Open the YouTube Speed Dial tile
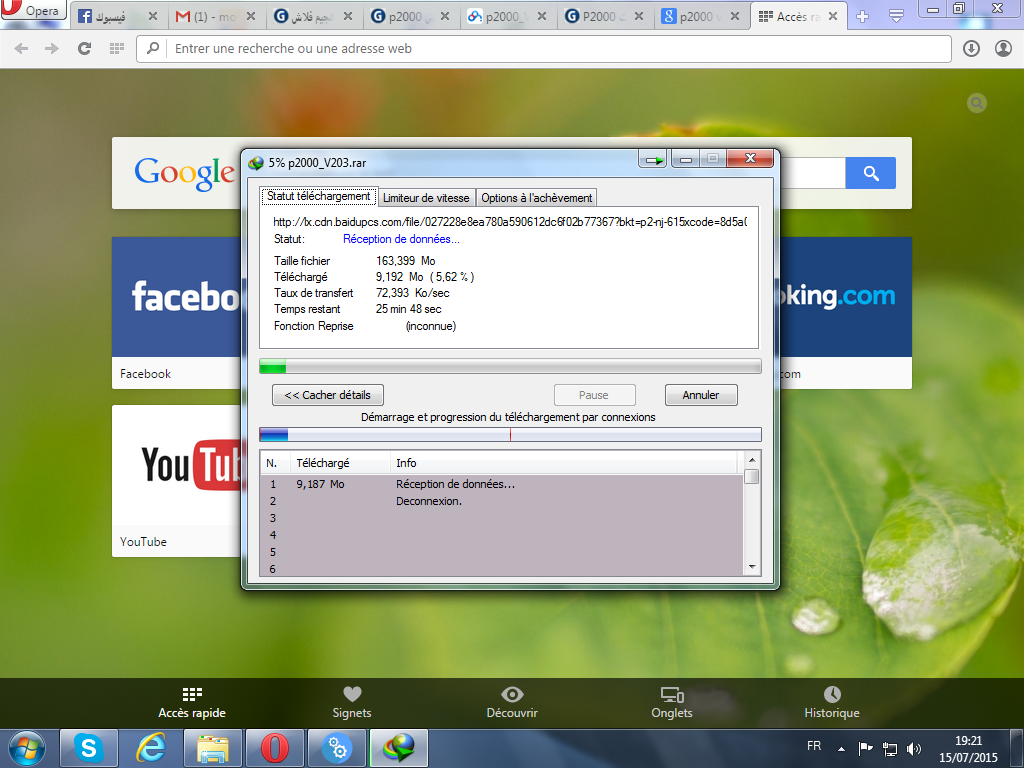 [x=176, y=481]
